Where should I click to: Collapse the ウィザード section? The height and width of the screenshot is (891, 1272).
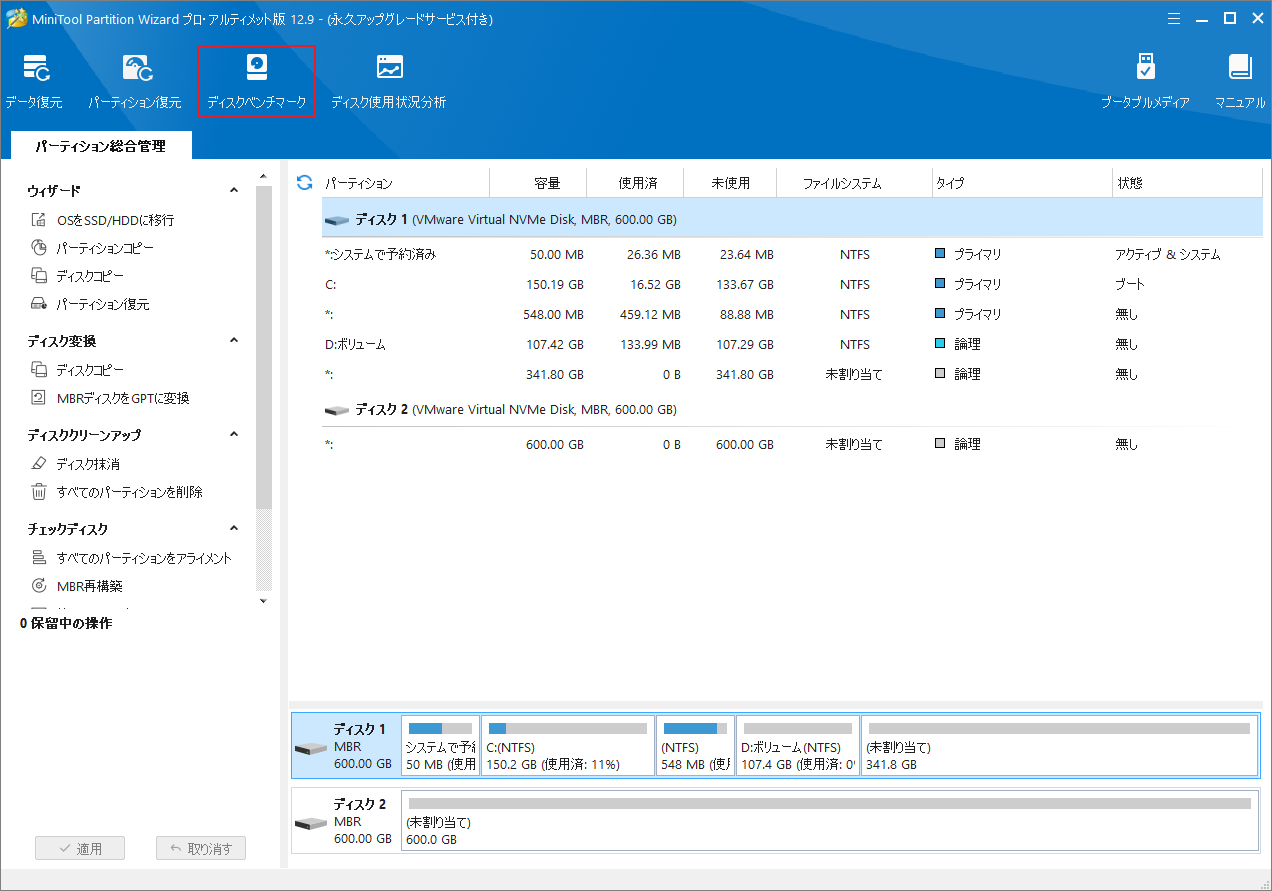click(x=234, y=190)
